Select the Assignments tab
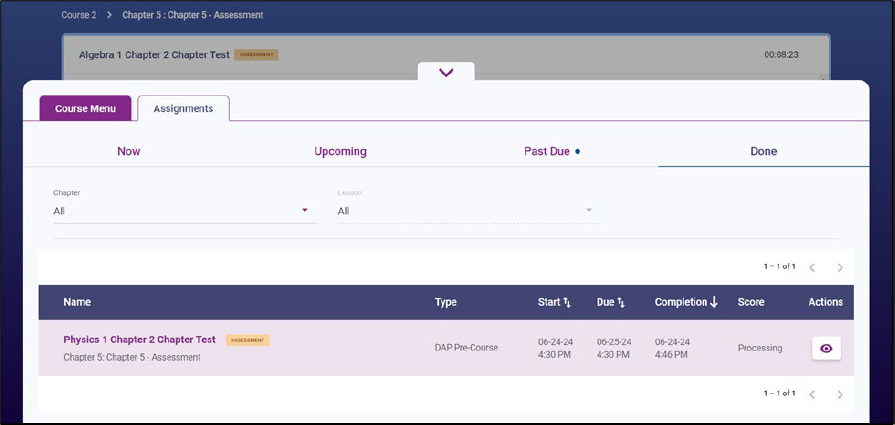895x425 pixels. pos(183,108)
